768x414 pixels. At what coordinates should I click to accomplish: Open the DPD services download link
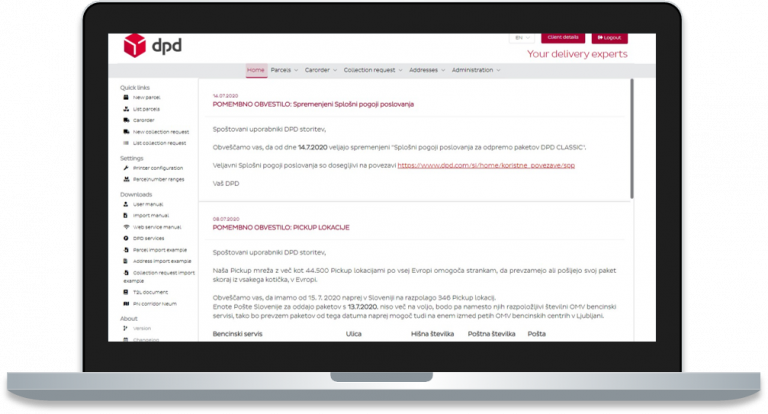tap(148, 238)
